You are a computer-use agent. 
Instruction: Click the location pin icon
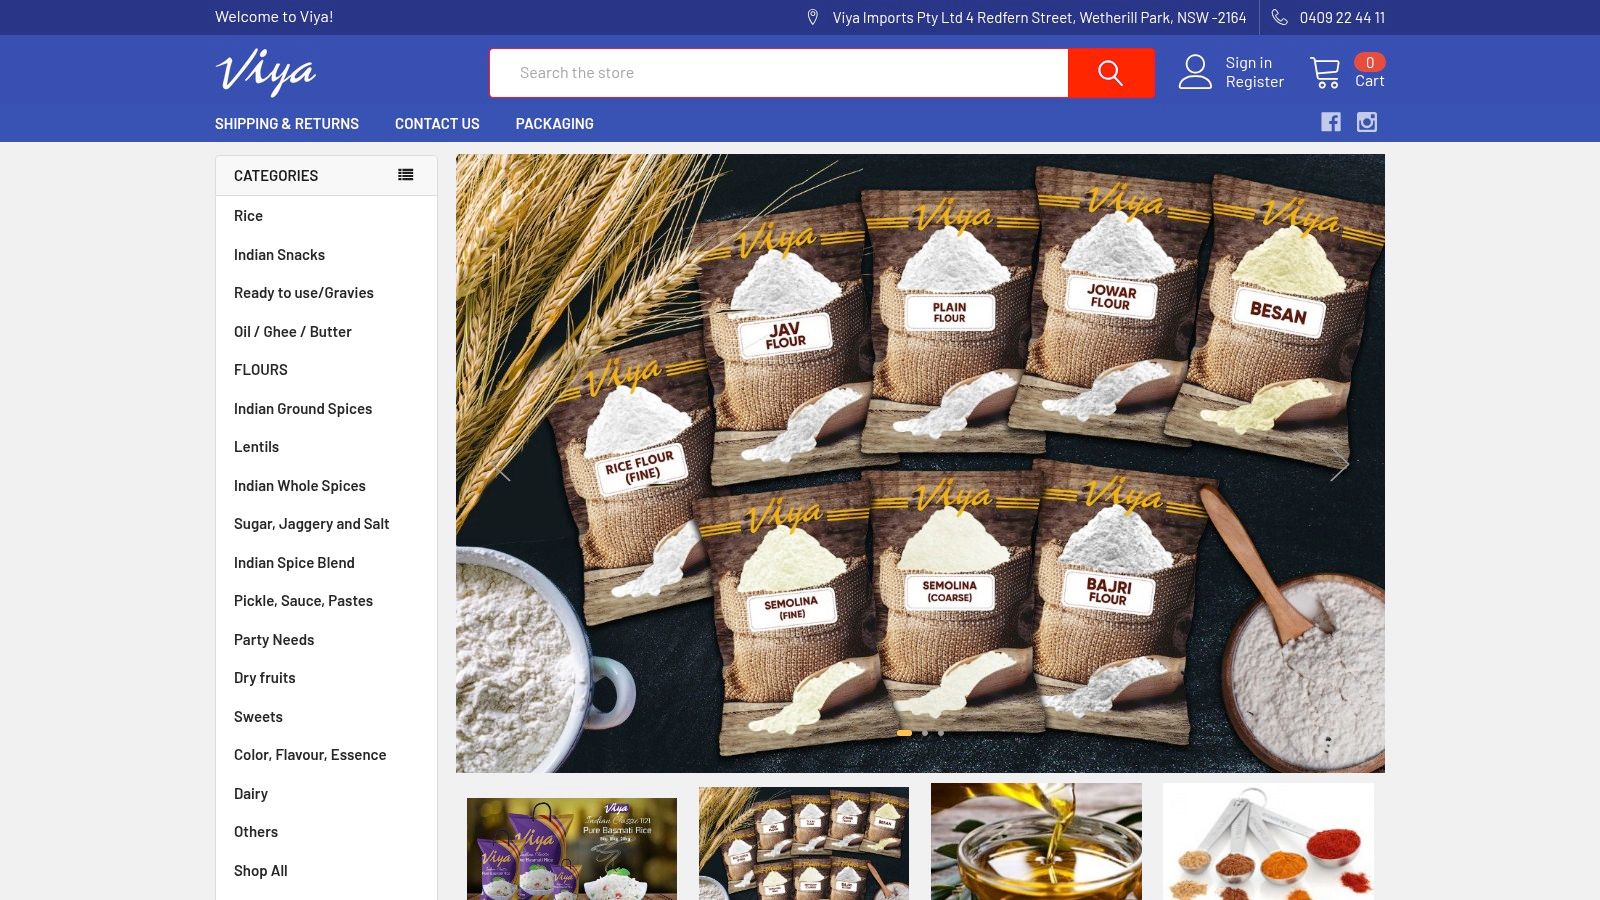(812, 17)
